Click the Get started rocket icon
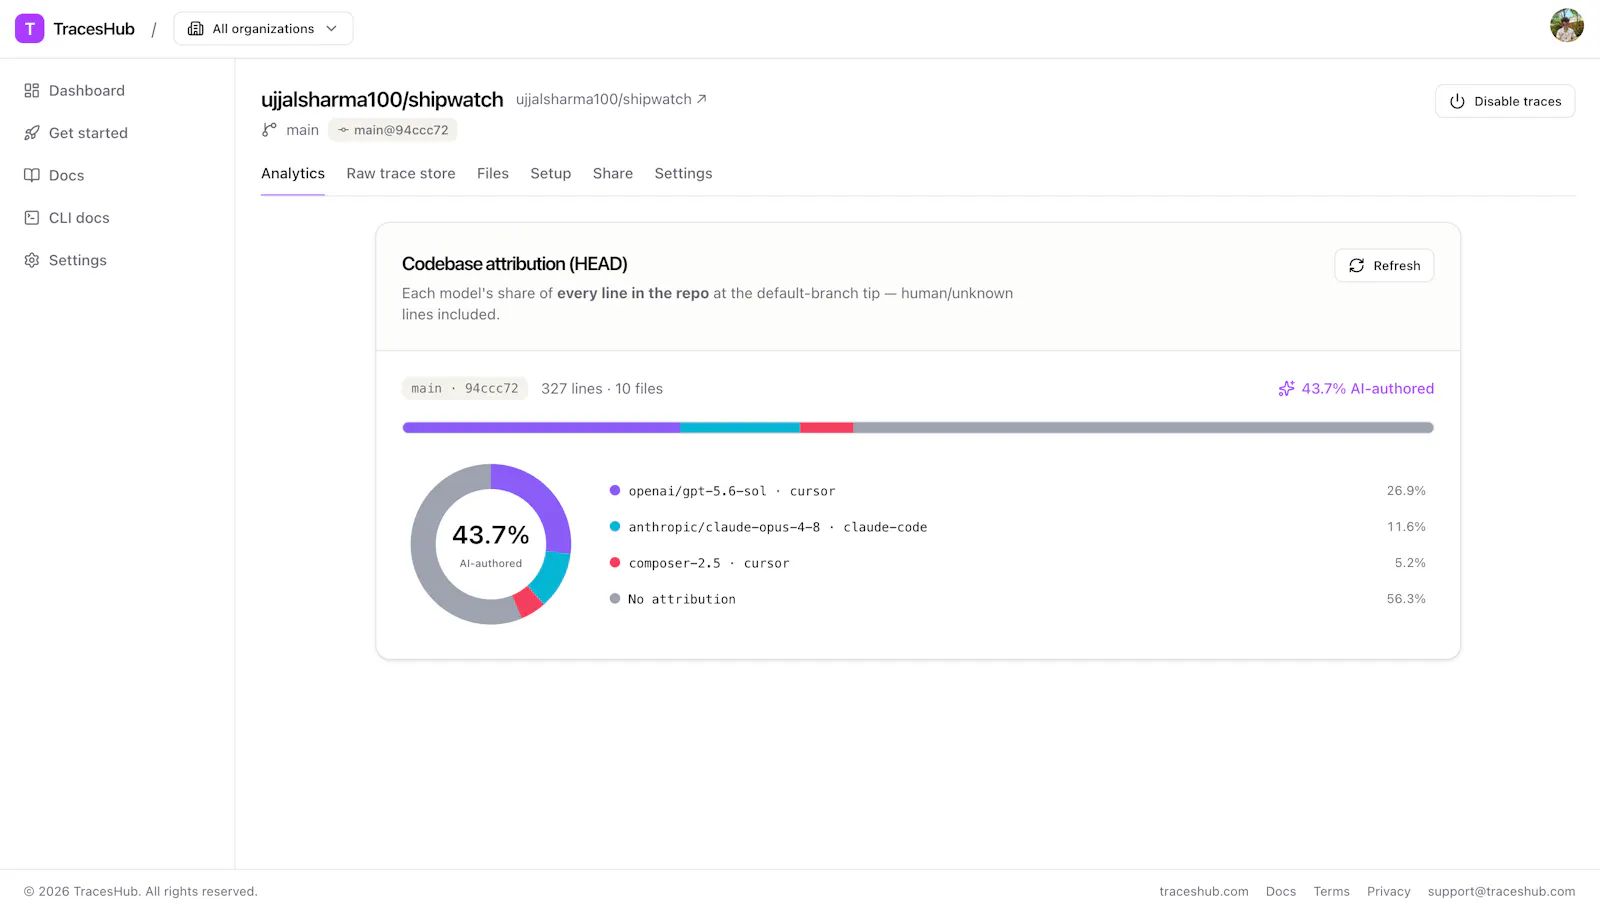The image size is (1600, 909). tap(32, 133)
